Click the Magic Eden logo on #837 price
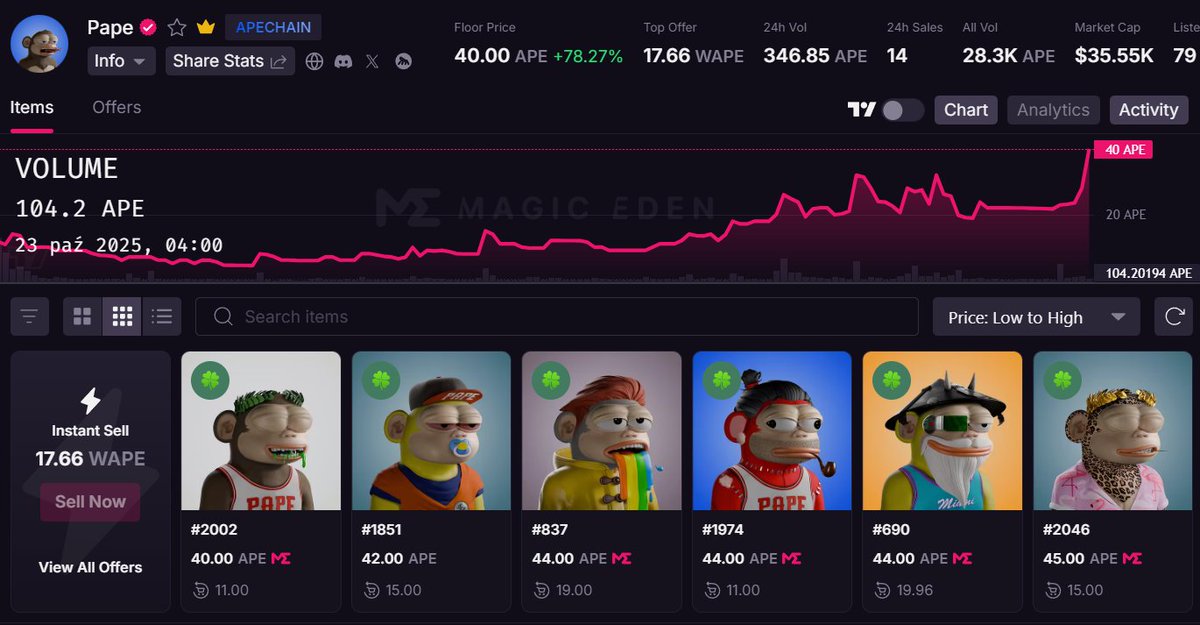The width and height of the screenshot is (1200, 625). (622, 559)
